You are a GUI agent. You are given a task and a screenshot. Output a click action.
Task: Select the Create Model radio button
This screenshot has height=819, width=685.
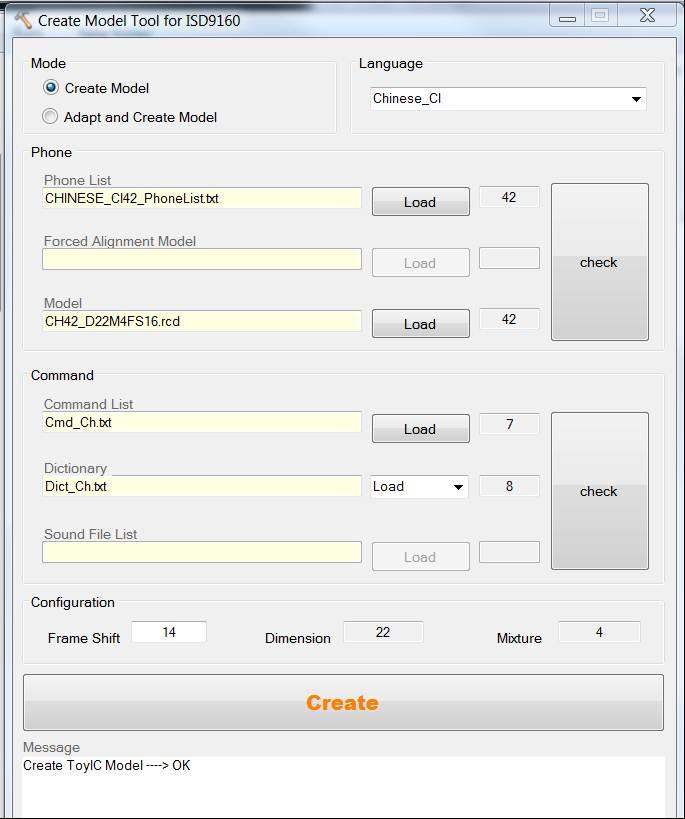(51, 87)
